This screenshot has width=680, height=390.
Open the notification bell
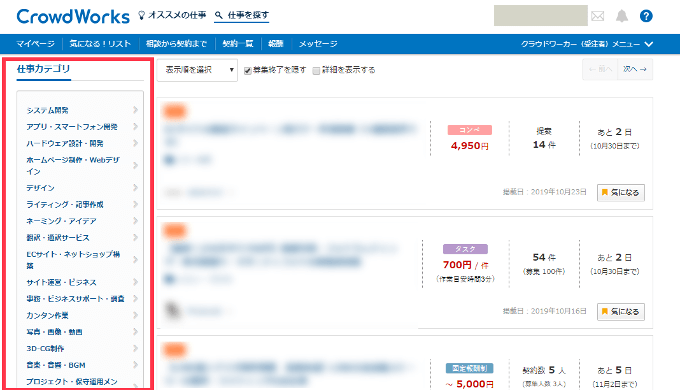(x=622, y=16)
